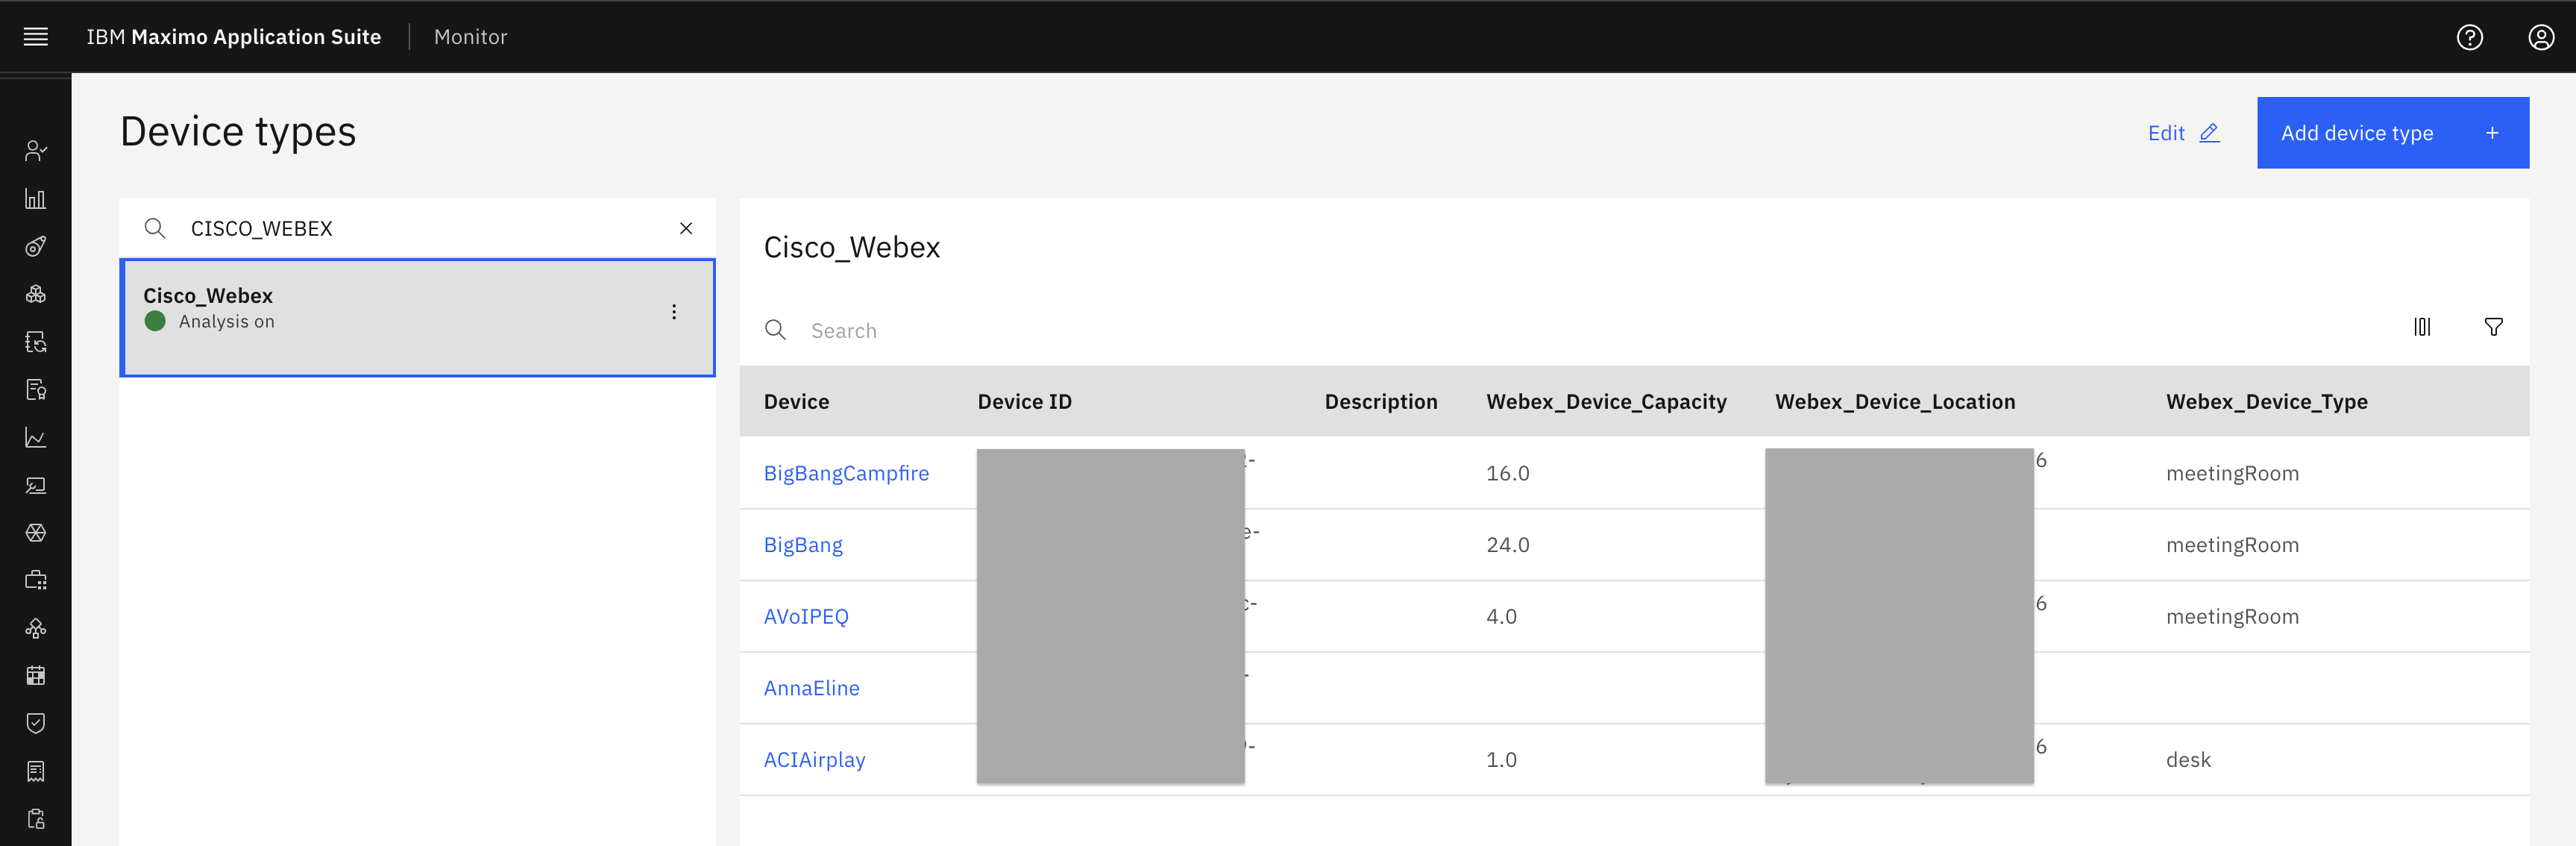
Task: Click the briefcase grid sidebar icon
Action: click(x=36, y=580)
